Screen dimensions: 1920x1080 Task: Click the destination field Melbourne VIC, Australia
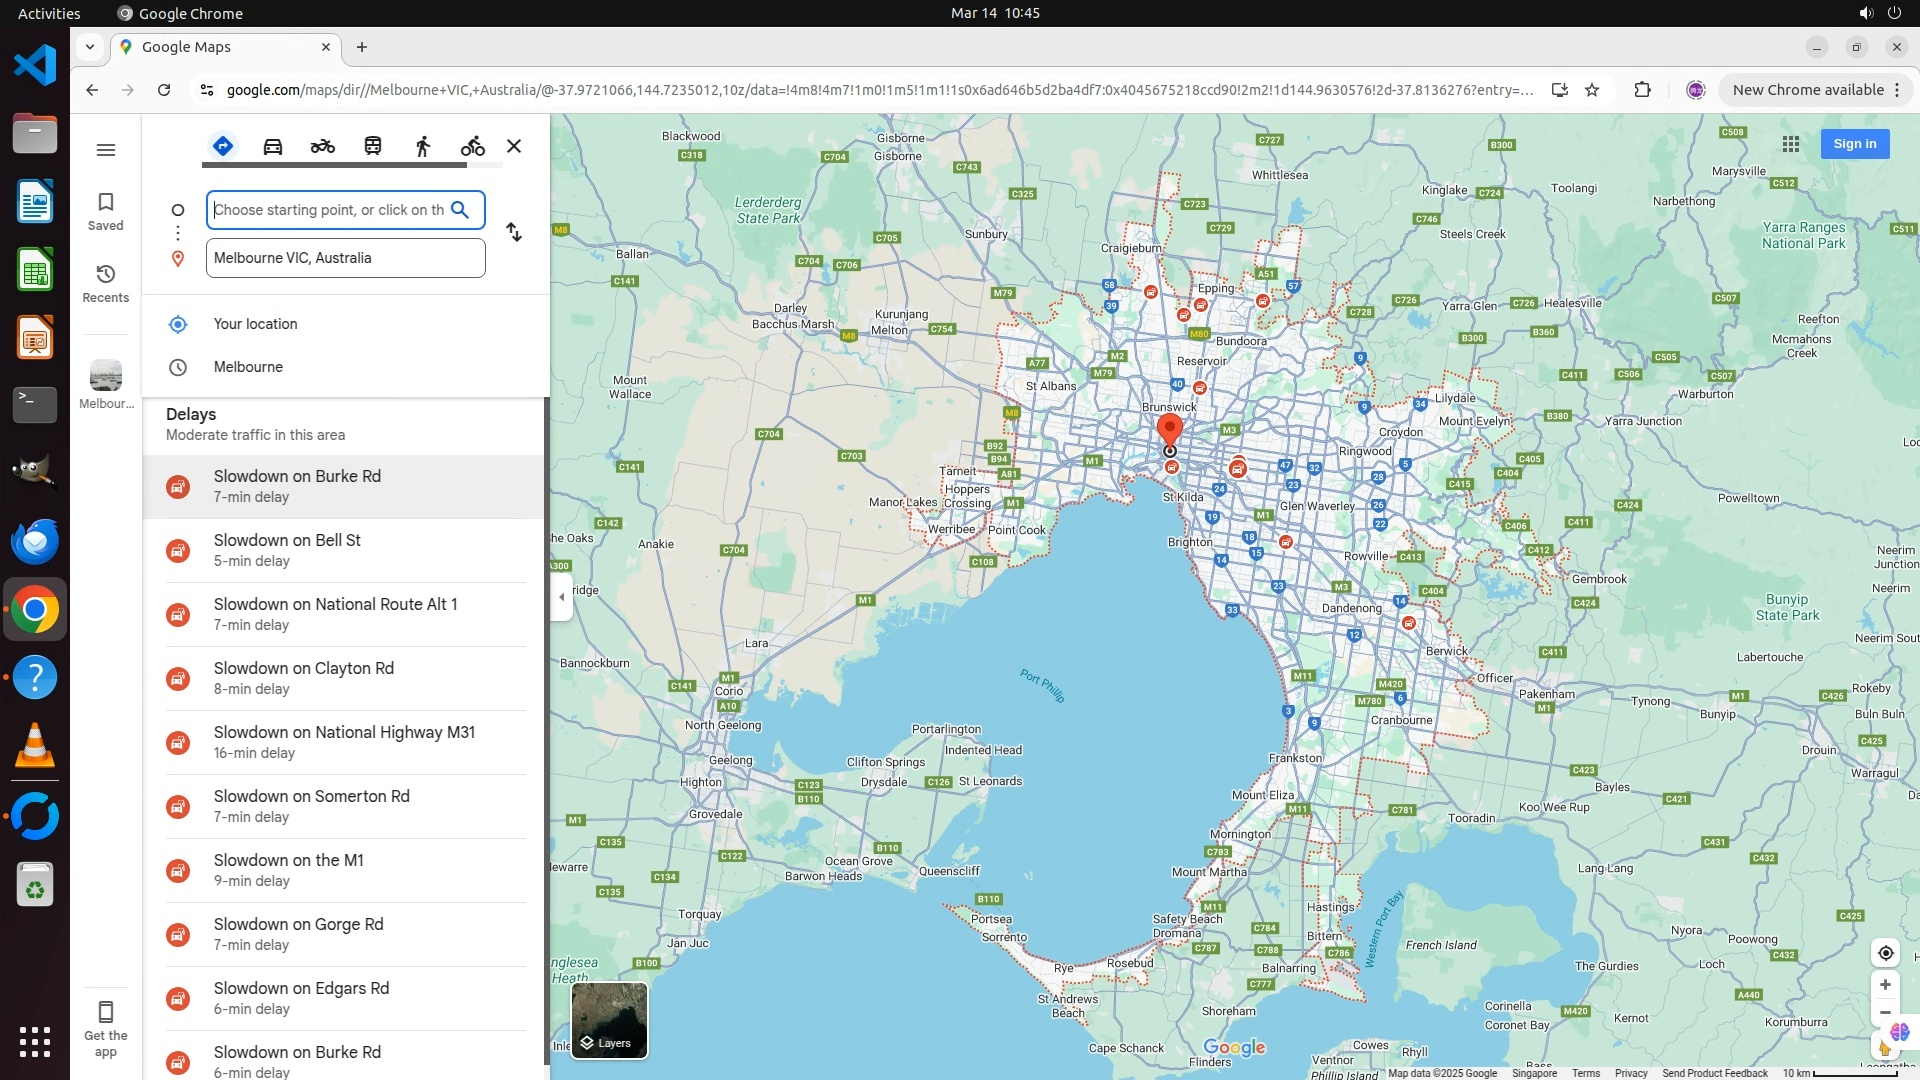pyautogui.click(x=345, y=258)
